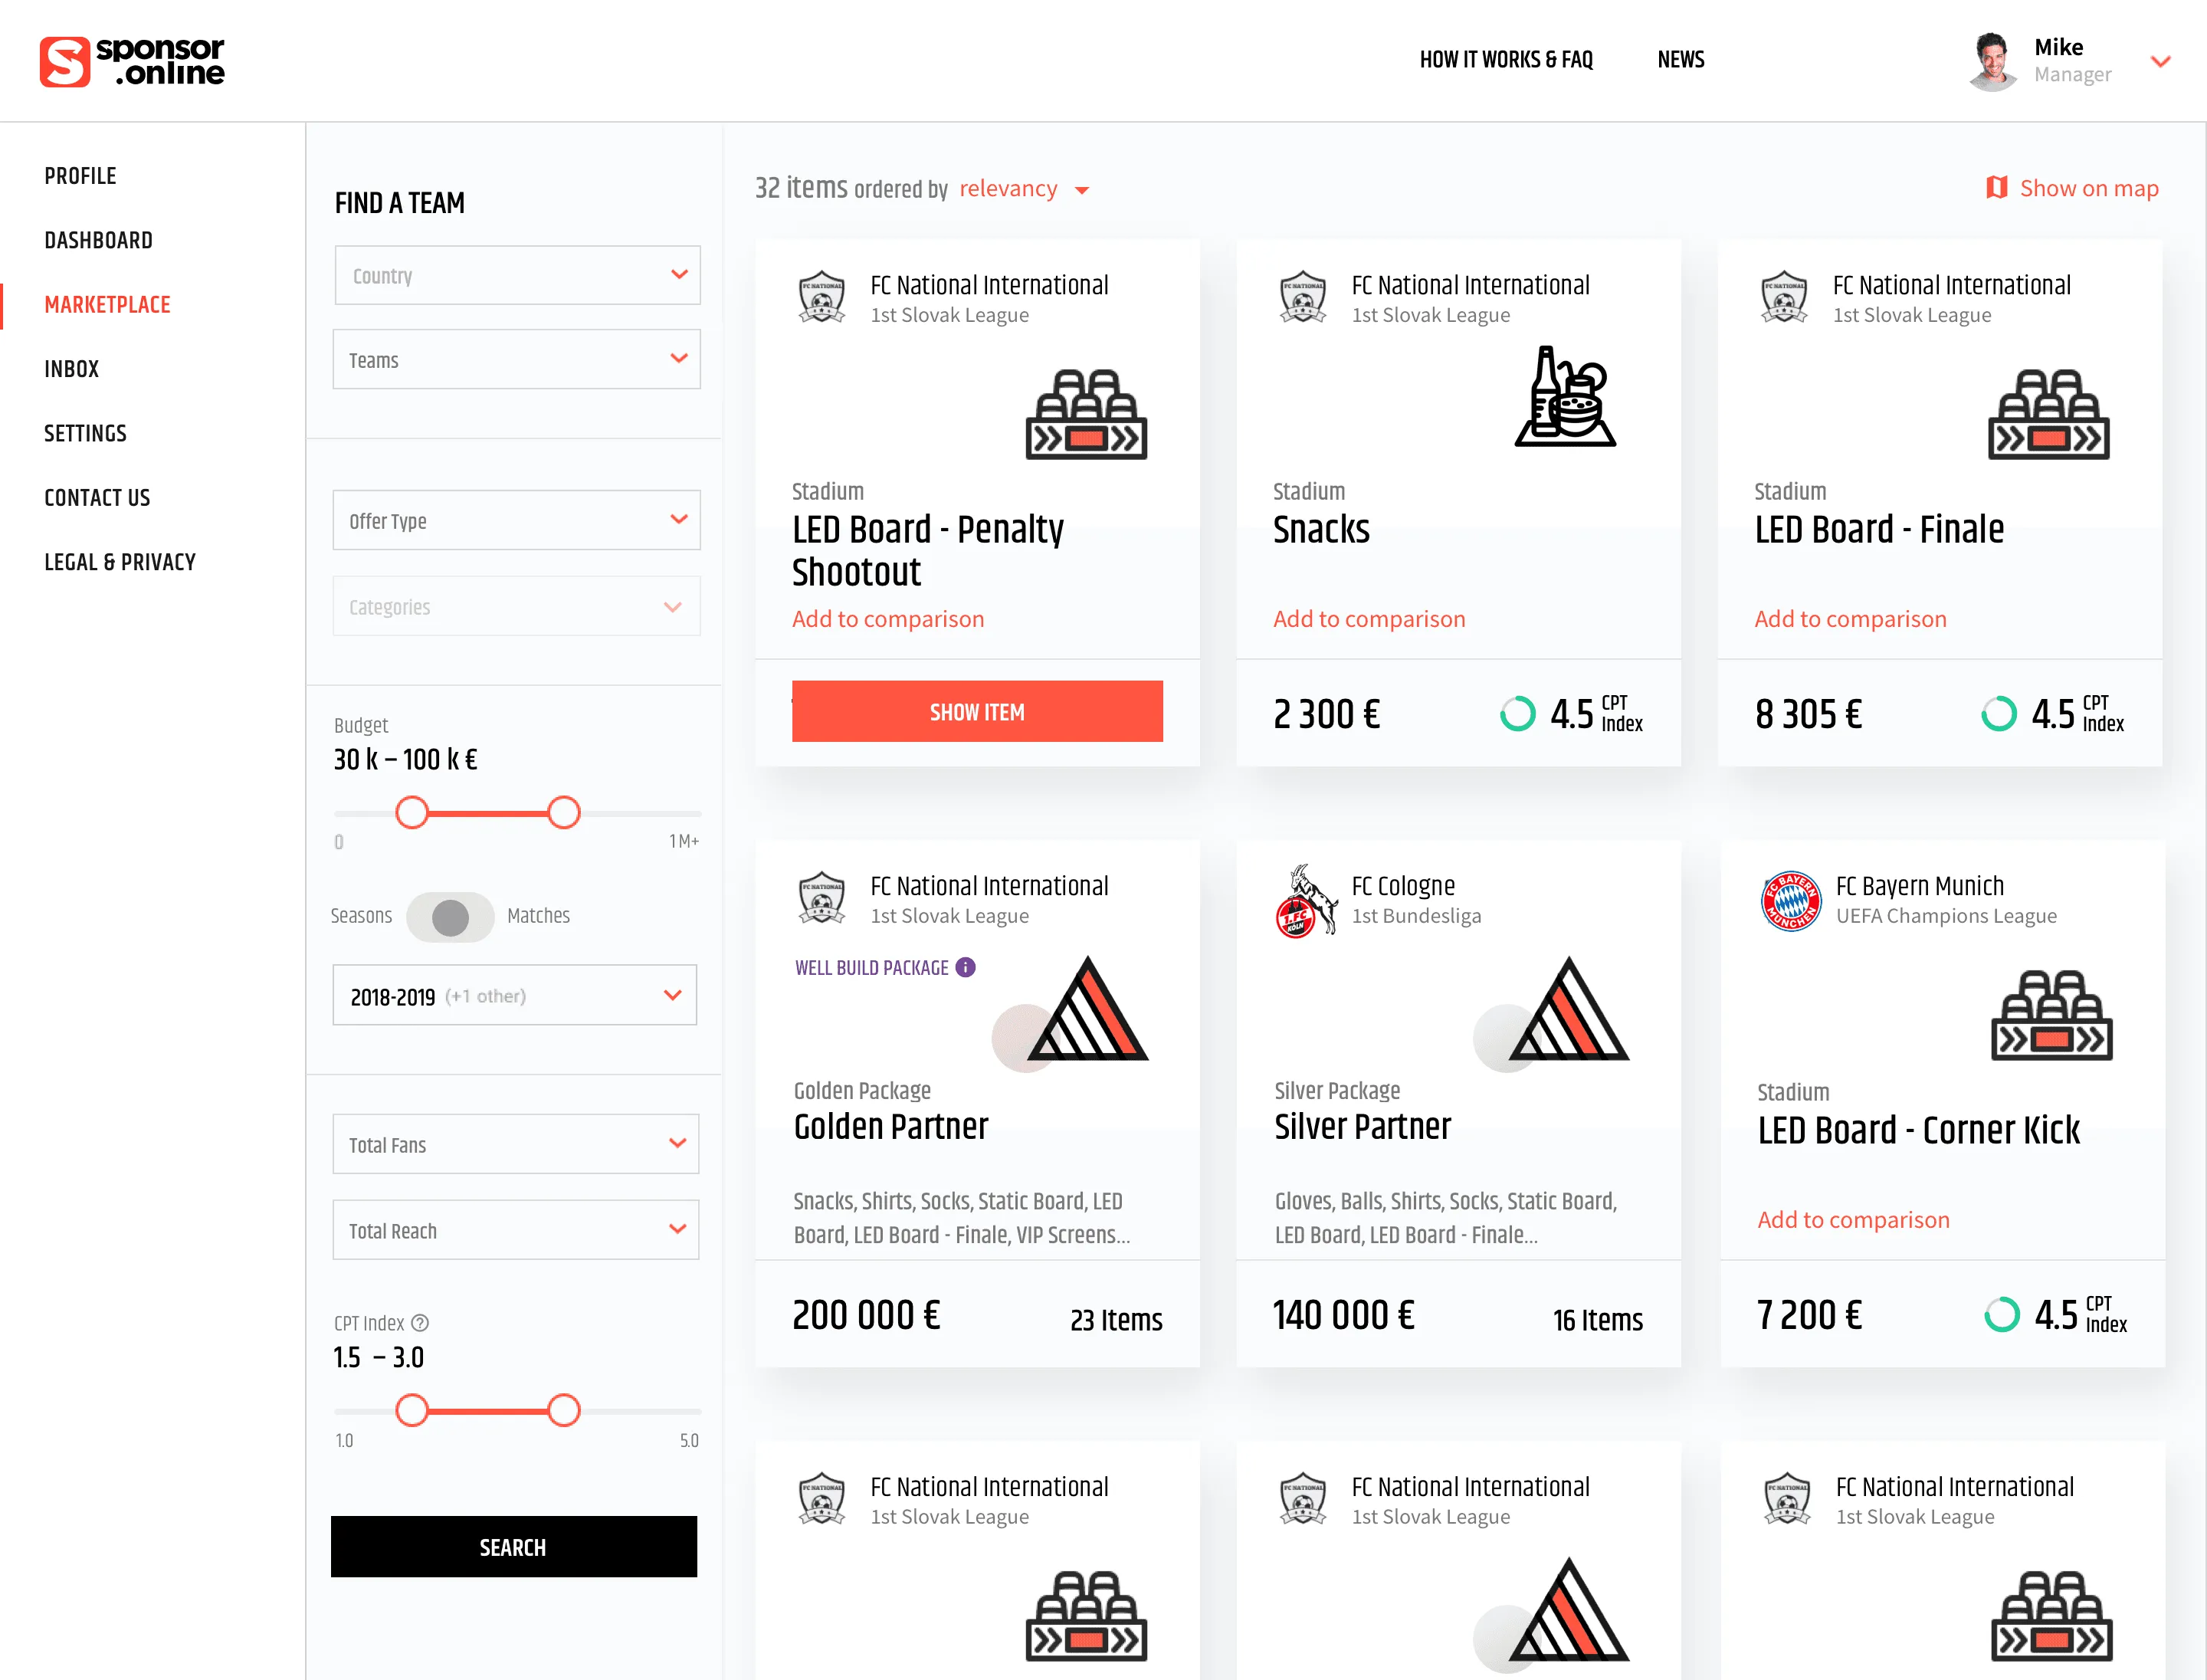This screenshot has width=2207, height=1680.
Task: Click the FC National crest on the Snacks card
Action: [x=1303, y=297]
